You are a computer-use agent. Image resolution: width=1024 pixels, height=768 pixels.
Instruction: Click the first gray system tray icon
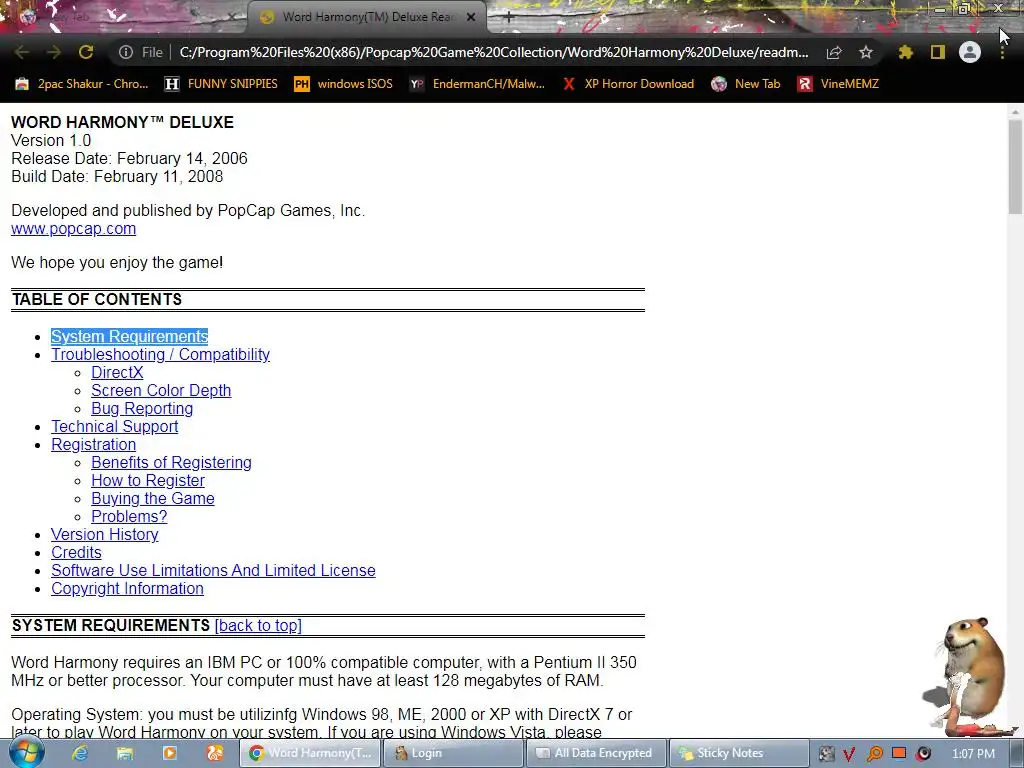point(826,754)
